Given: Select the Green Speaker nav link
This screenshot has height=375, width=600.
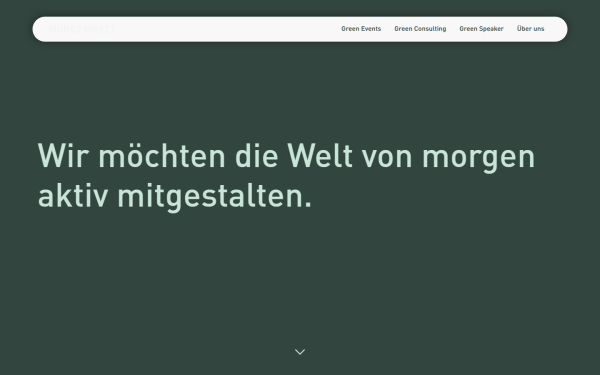Looking at the screenshot, I should click(481, 29).
